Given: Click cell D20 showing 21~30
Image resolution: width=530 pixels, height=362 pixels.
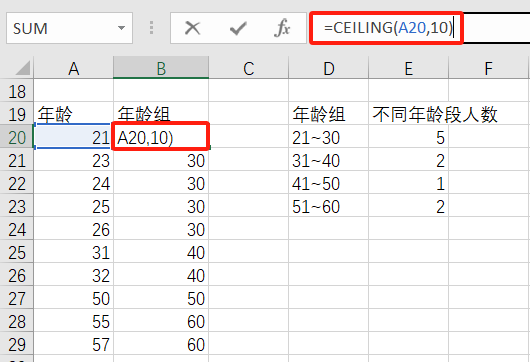Looking at the screenshot, I should point(329,136).
